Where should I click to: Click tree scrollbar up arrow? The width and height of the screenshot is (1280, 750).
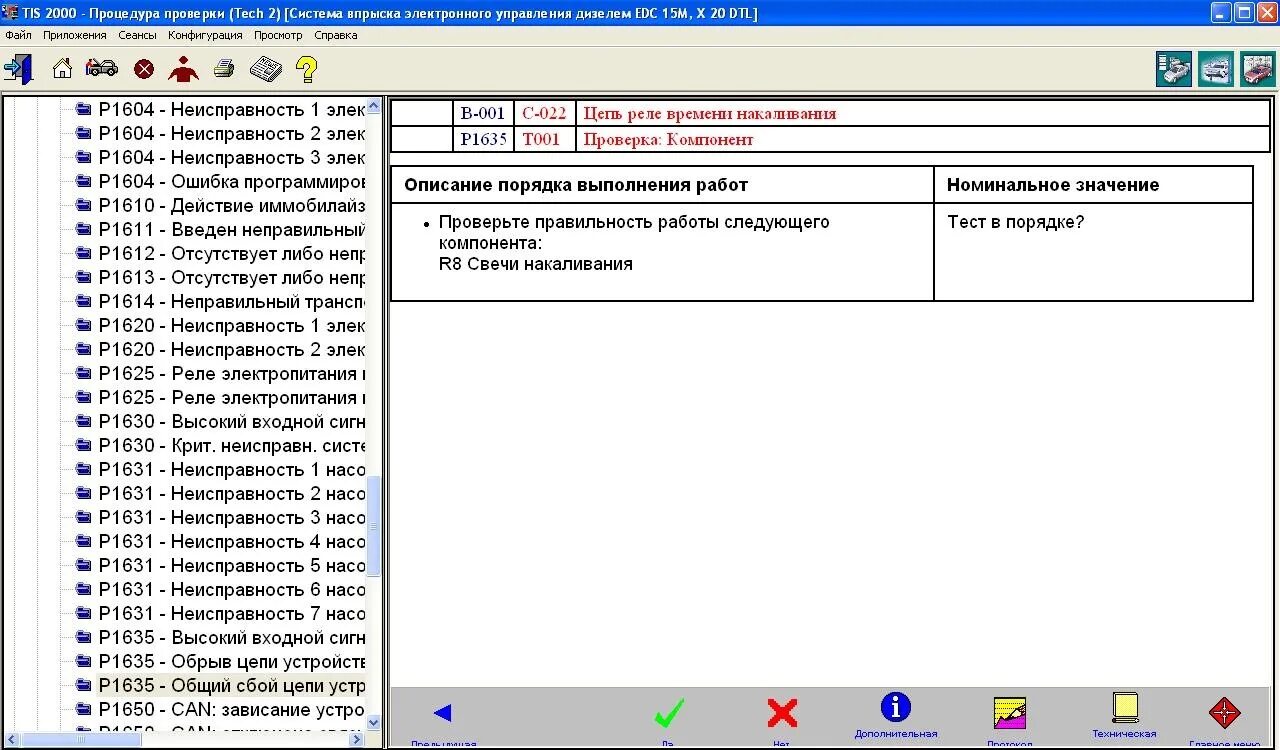(374, 105)
